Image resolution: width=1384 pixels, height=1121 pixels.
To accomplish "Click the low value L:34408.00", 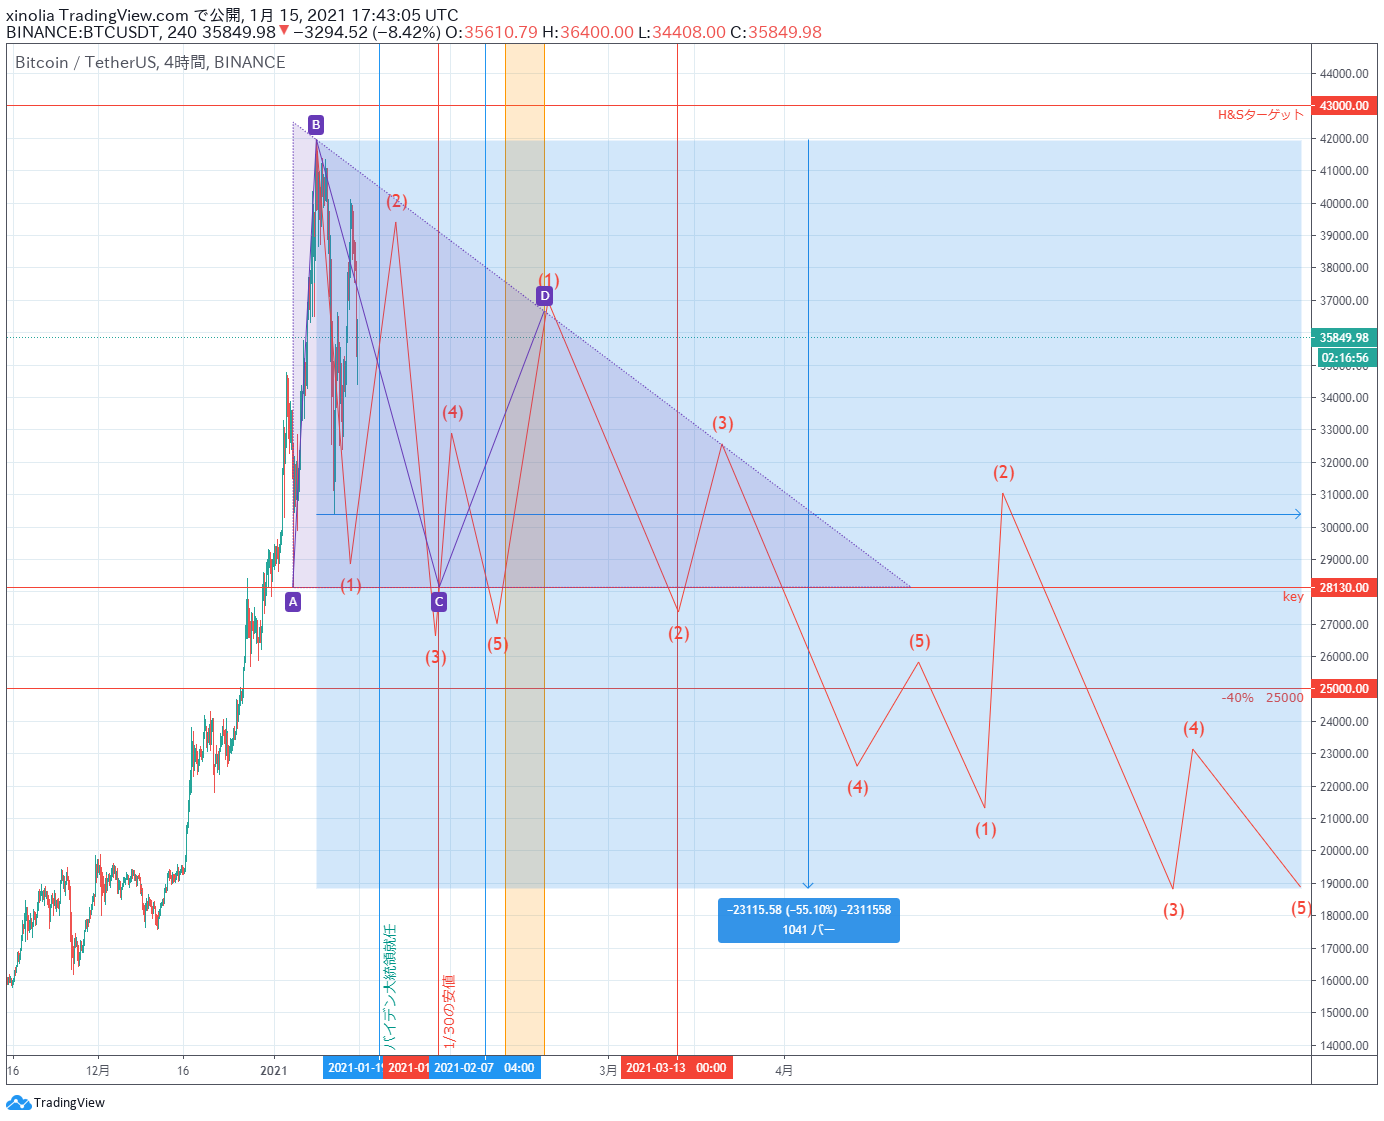I will 682,32.
